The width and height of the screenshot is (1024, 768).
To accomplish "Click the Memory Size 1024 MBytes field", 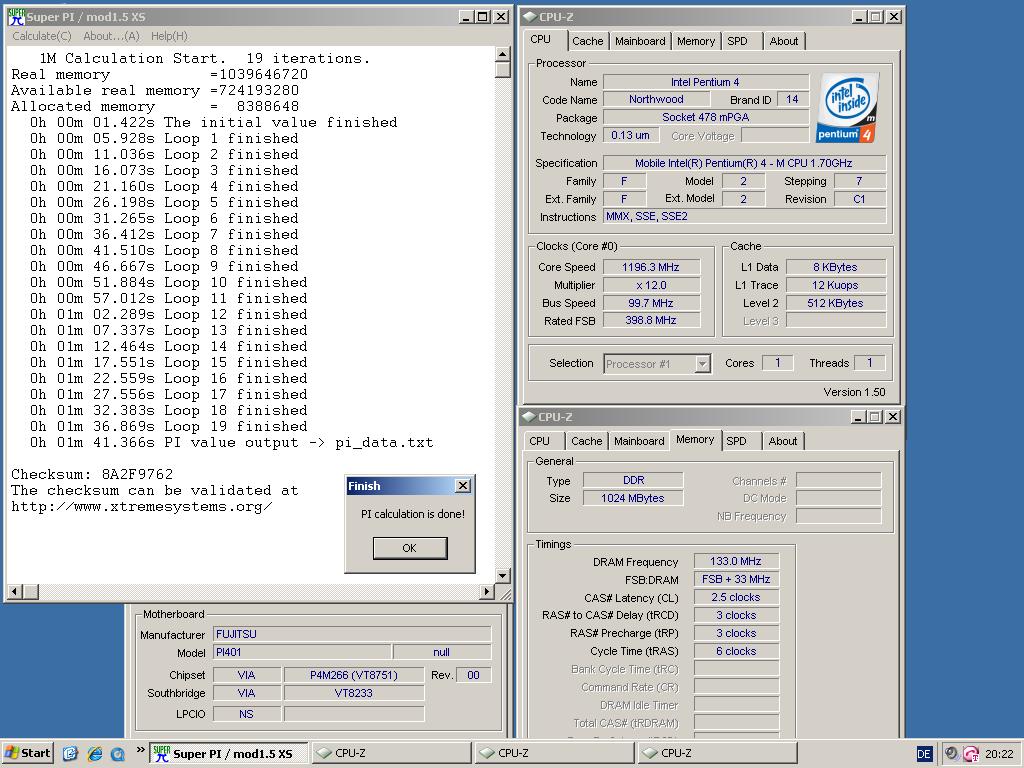I will (633, 498).
